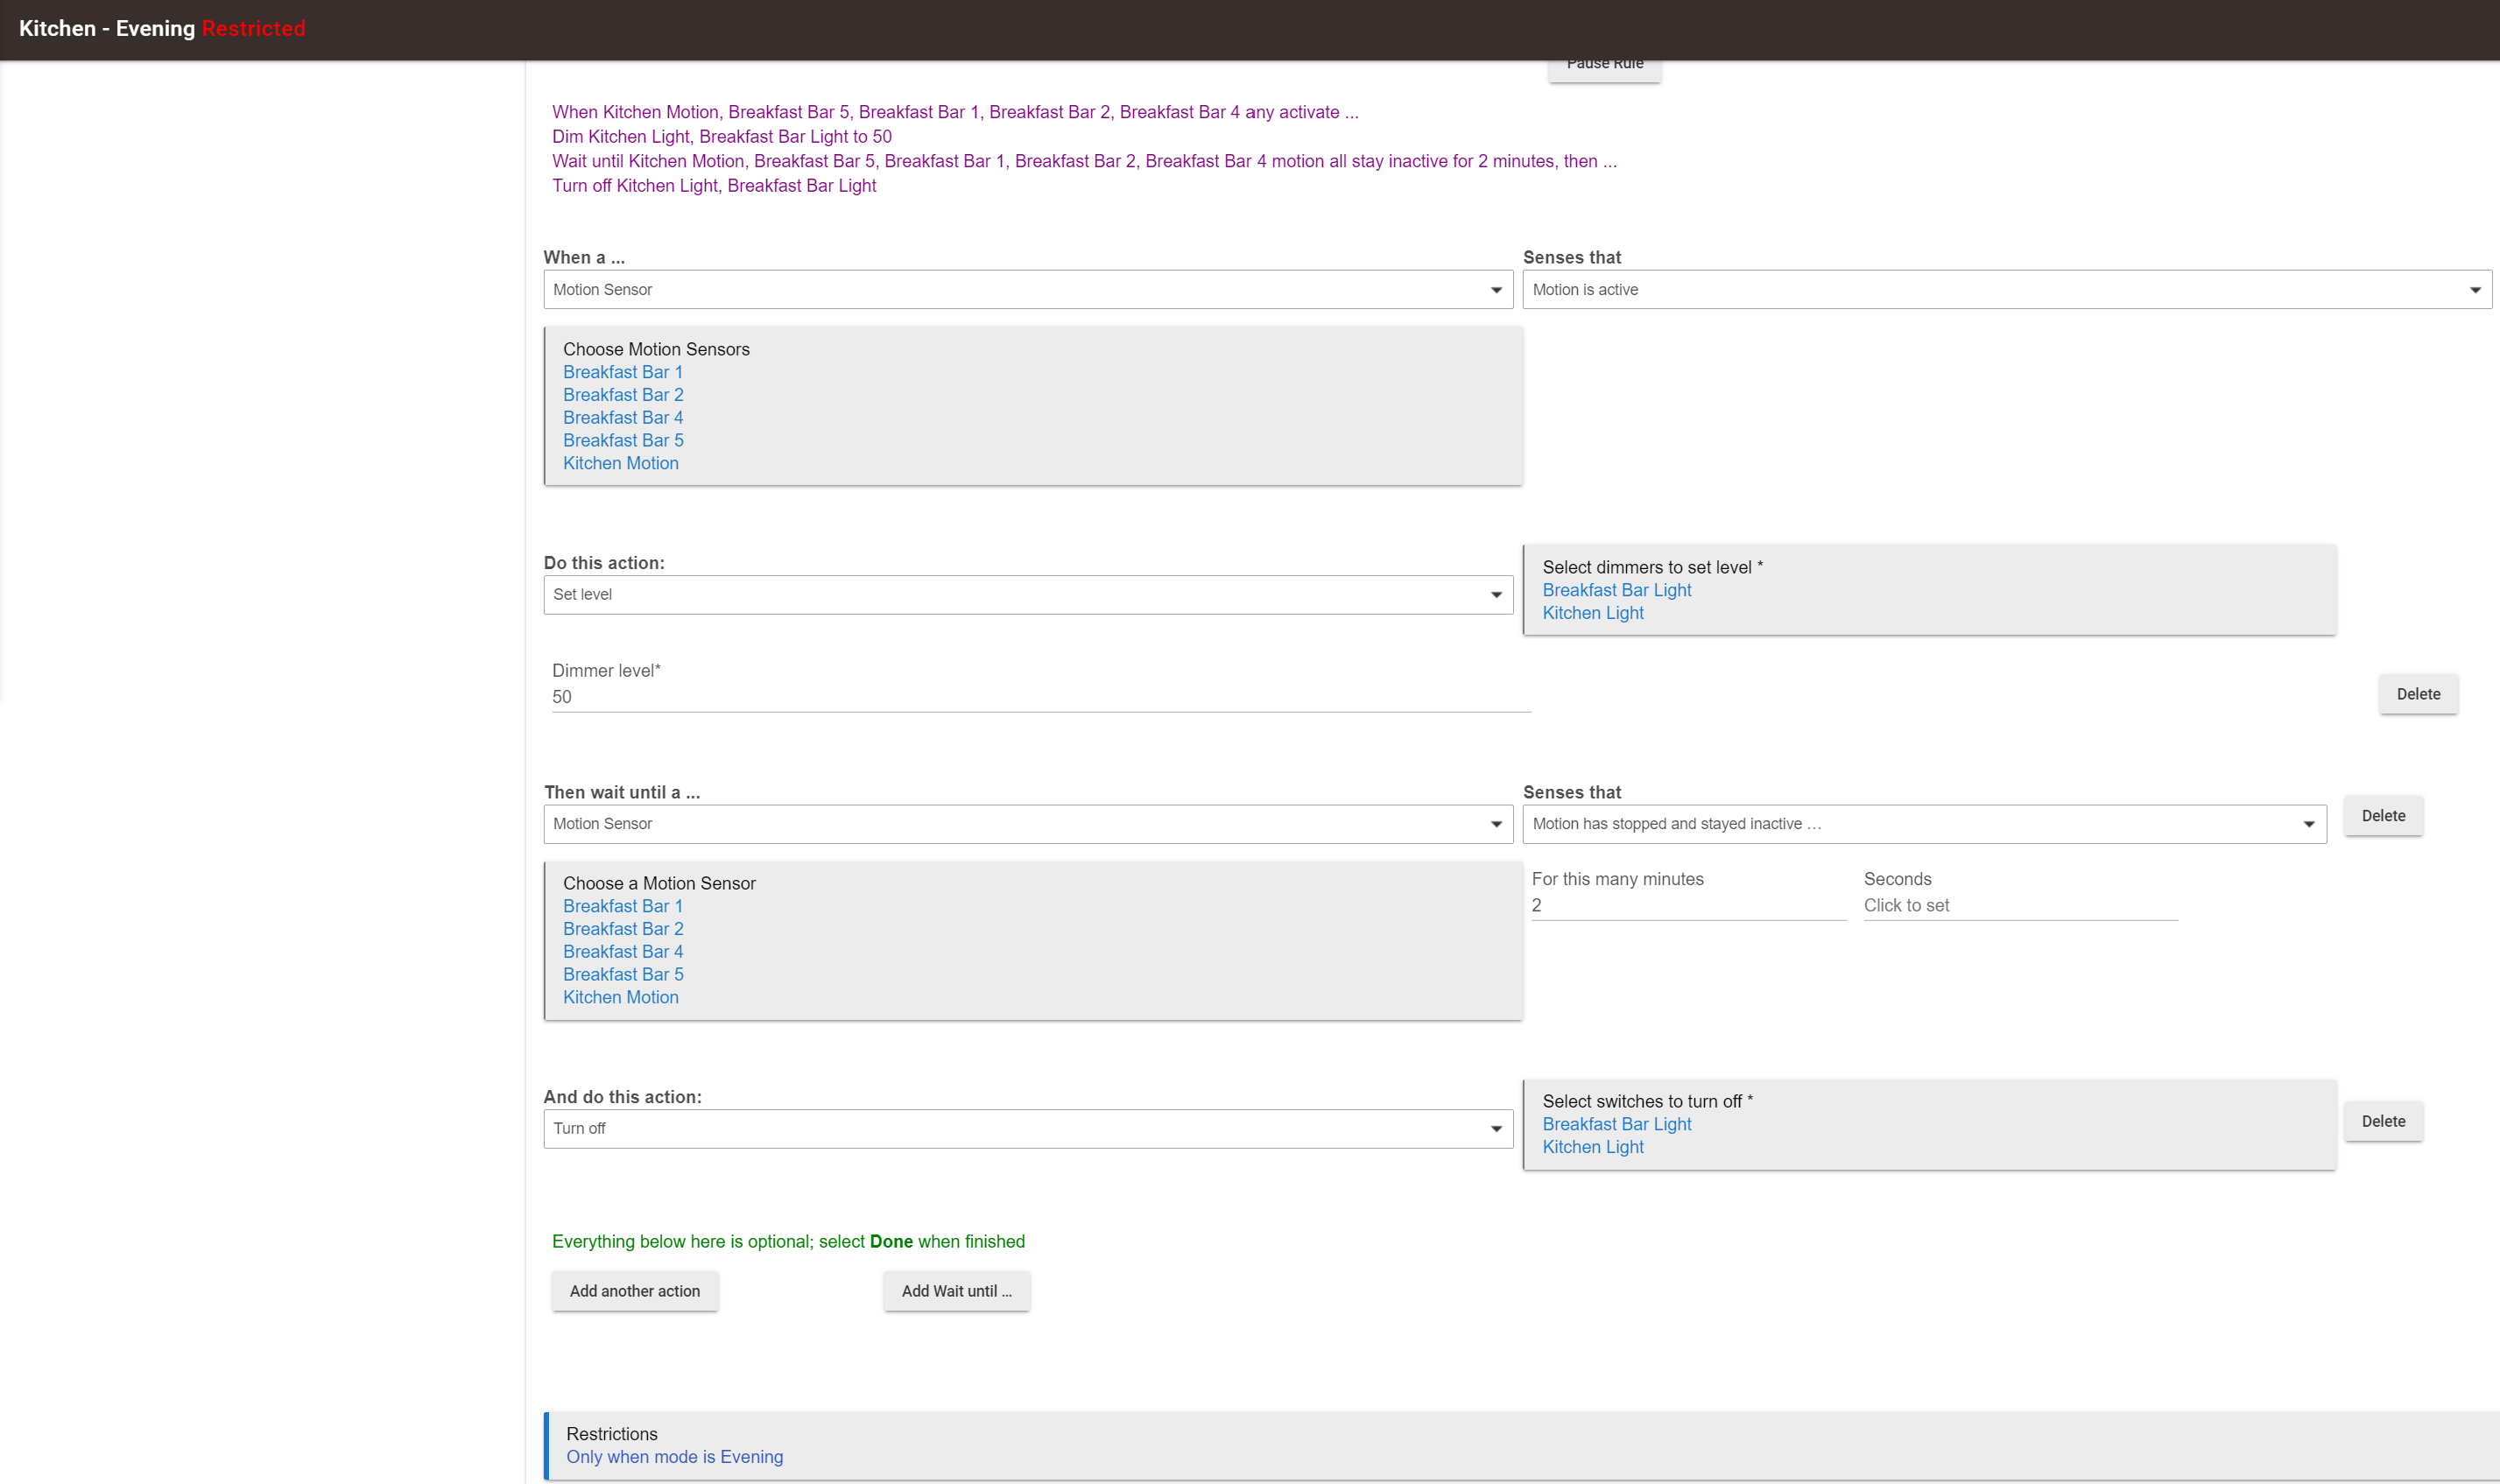Expand the 'Do this action' Set level dropdown
Screen dimensions: 2500x1484
click(x=1028, y=594)
